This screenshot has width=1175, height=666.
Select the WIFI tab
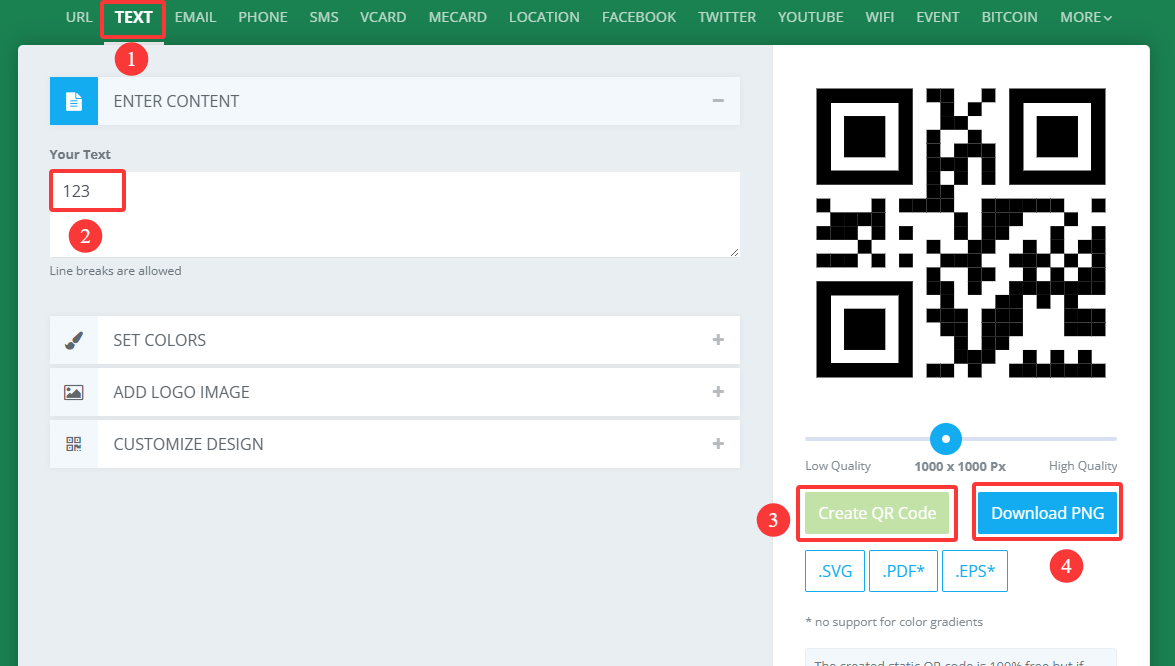(x=879, y=16)
